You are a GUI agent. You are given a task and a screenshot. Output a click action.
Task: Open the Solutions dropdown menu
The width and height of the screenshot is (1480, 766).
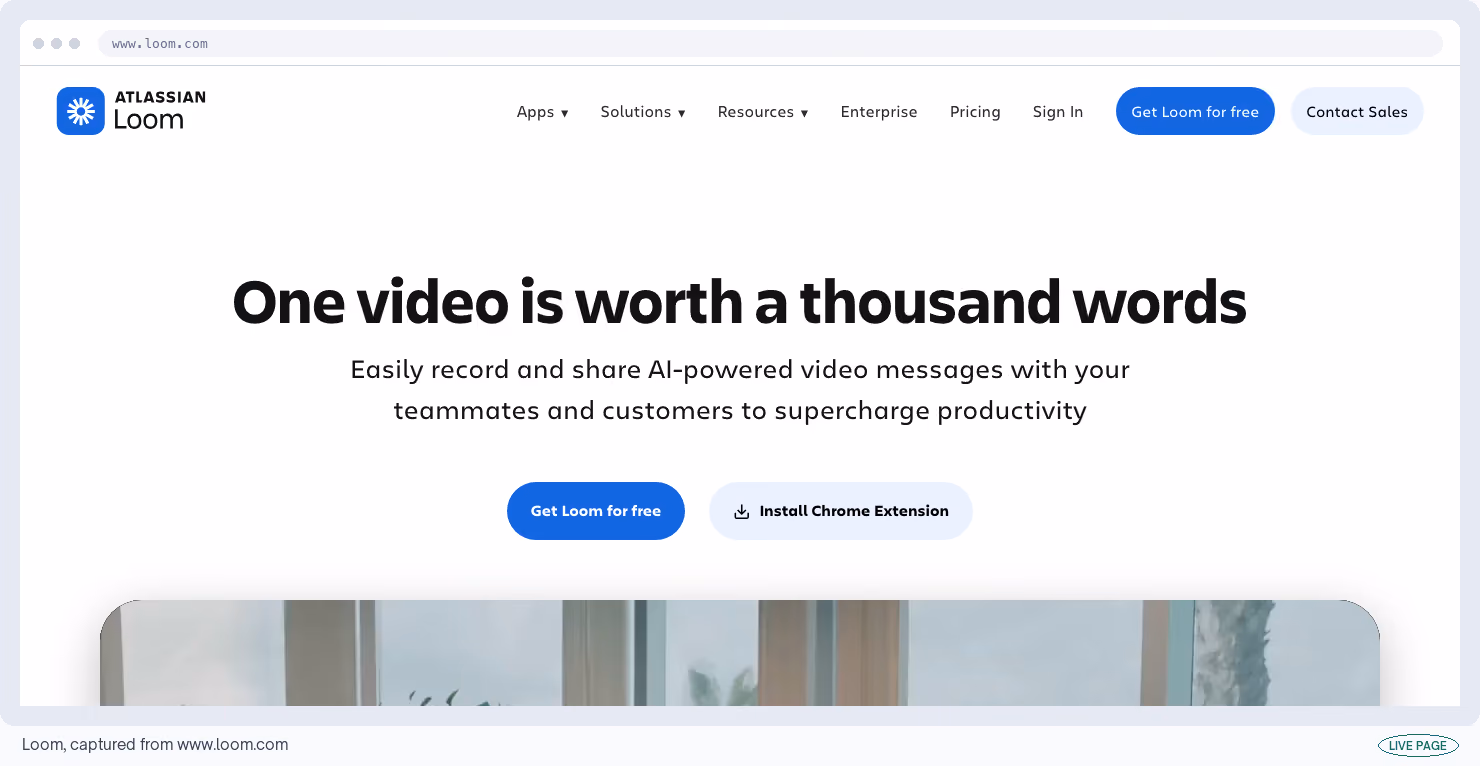643,112
